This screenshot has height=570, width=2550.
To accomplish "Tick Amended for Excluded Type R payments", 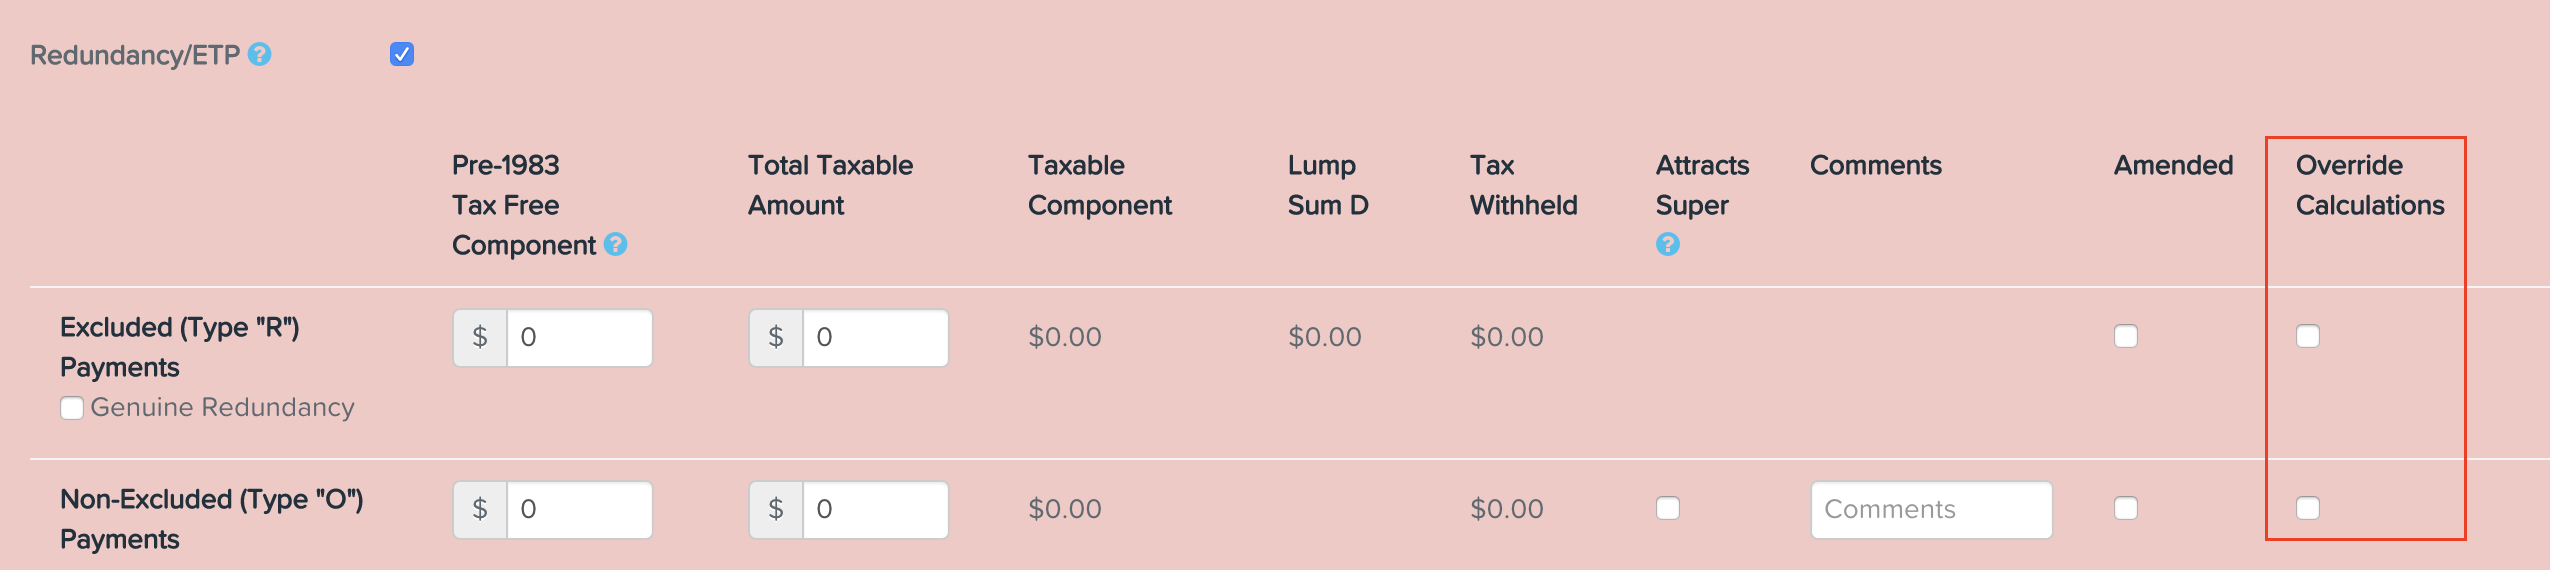I will (x=2126, y=336).
